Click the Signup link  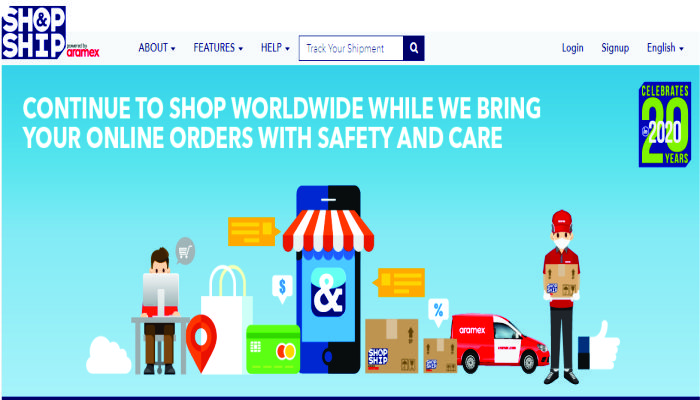click(615, 48)
